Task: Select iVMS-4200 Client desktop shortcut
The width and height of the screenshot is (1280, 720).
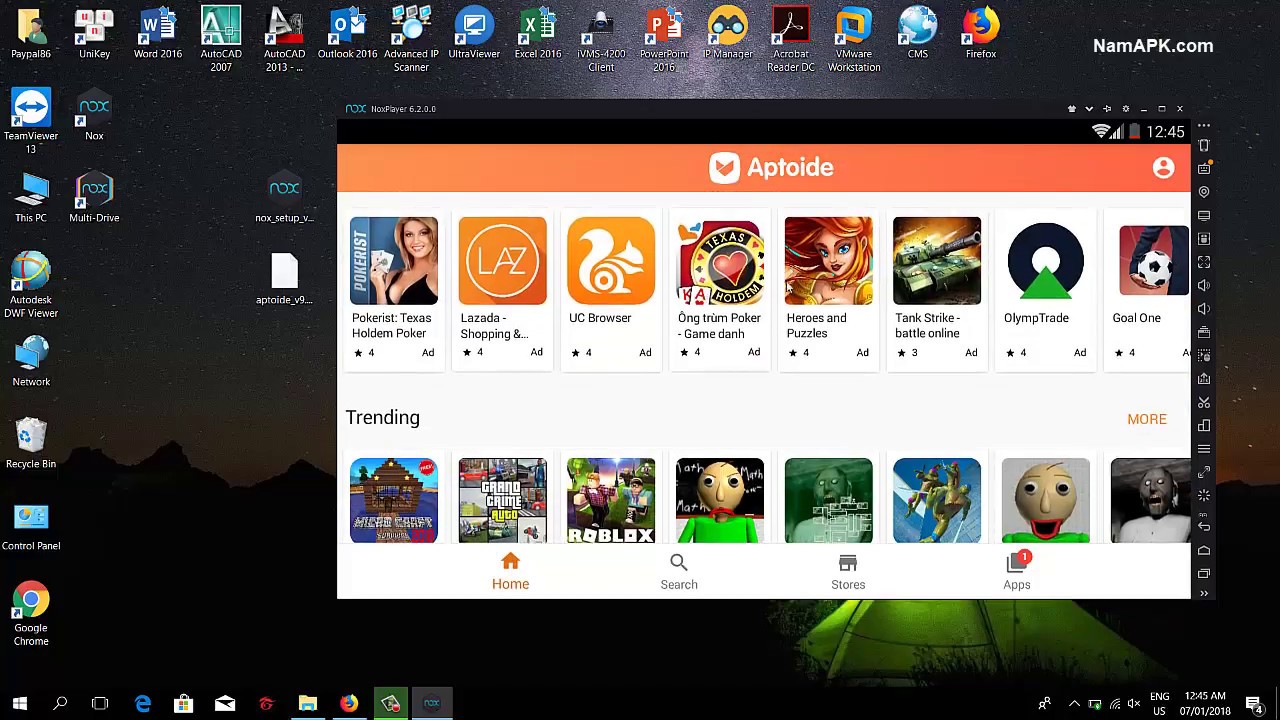Action: (601, 40)
